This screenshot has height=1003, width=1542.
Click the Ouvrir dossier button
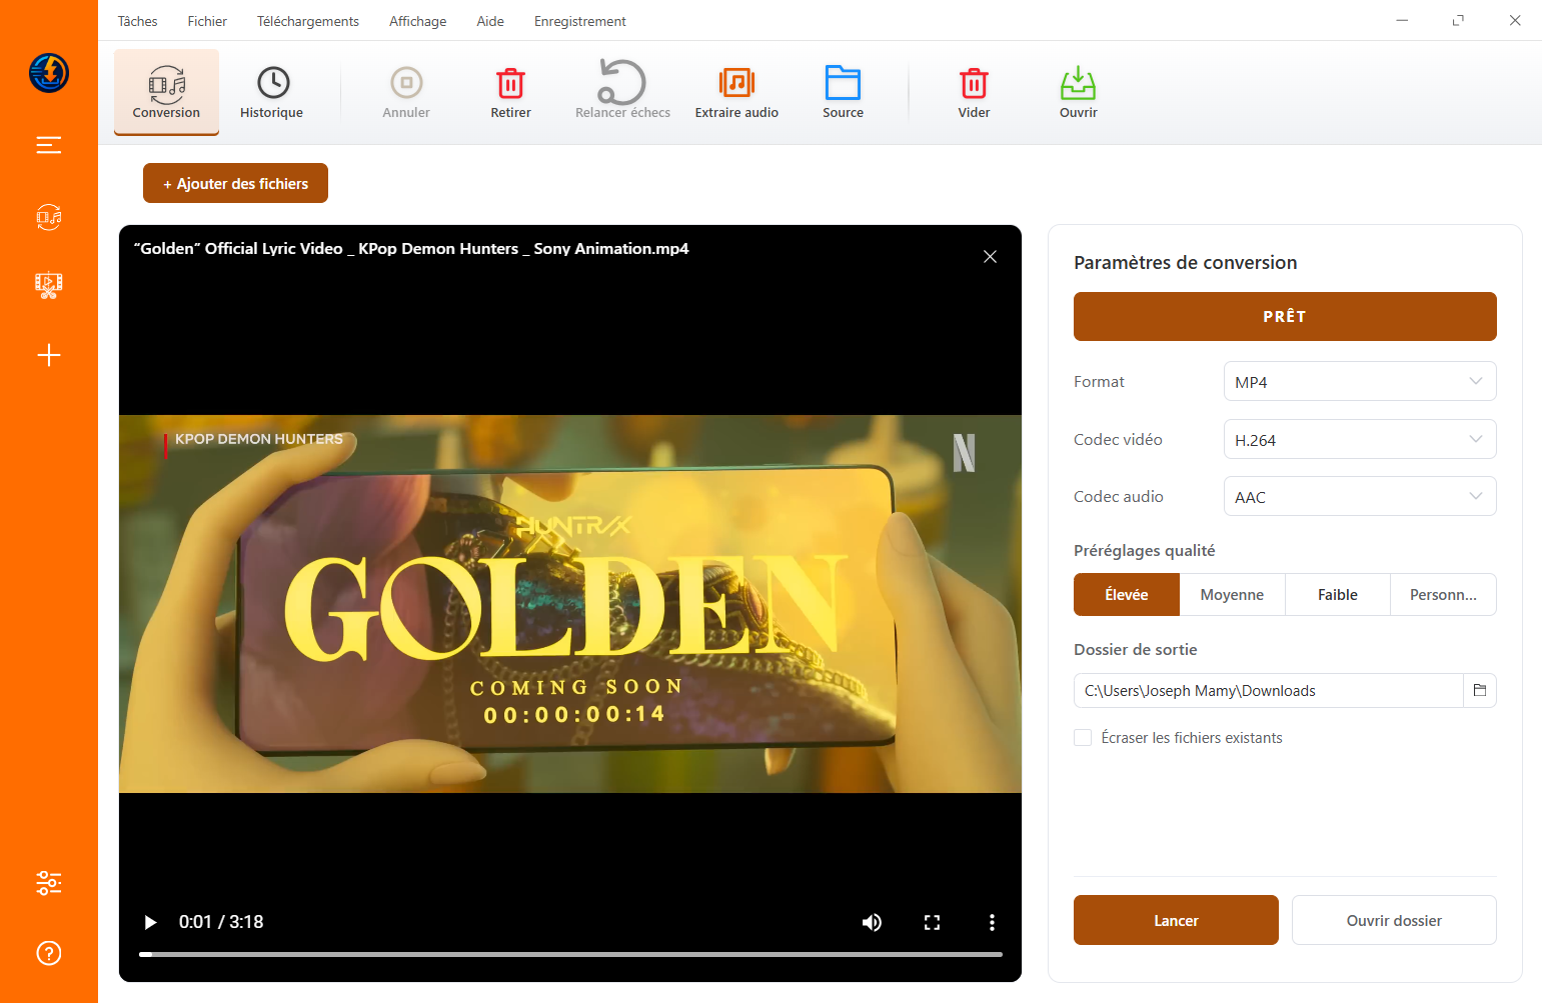pyautogui.click(x=1394, y=920)
